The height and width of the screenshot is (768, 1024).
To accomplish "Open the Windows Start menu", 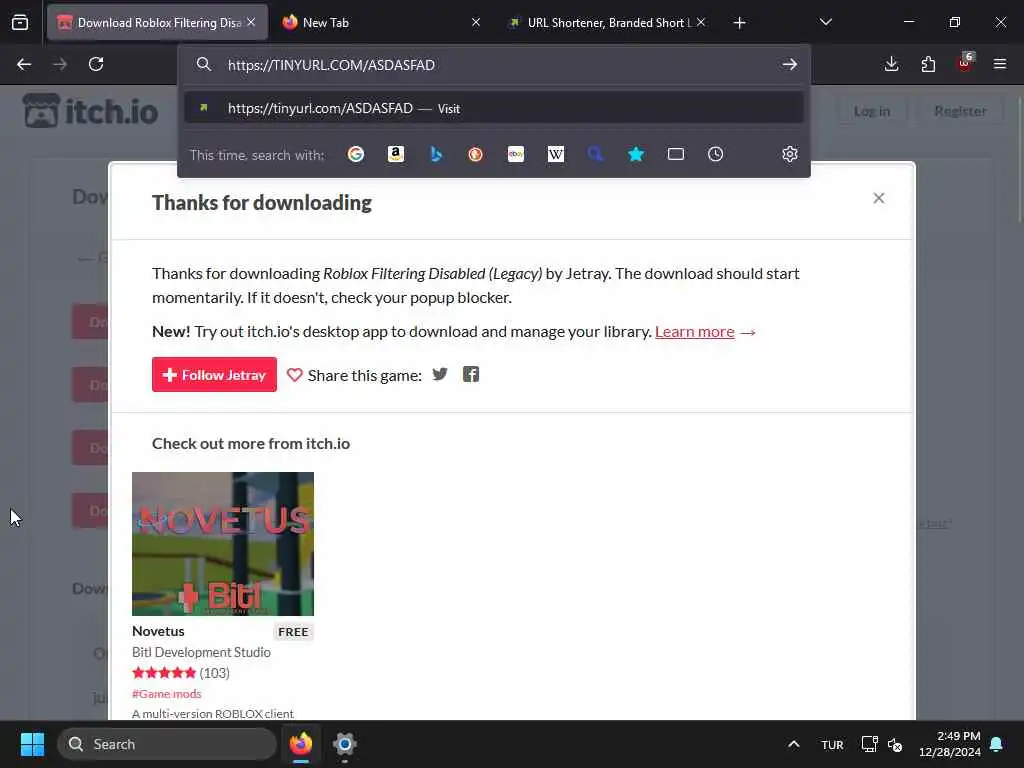I will 32,744.
